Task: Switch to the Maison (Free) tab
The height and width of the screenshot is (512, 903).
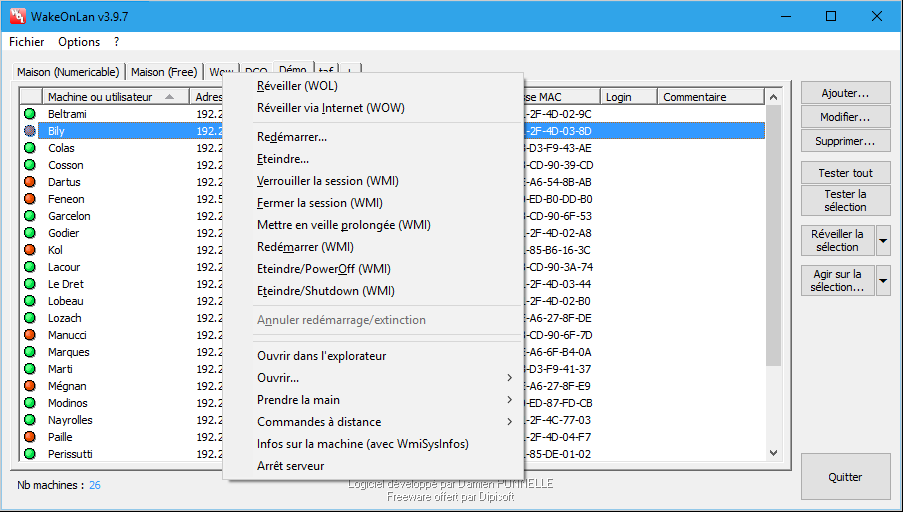Action: pos(164,72)
